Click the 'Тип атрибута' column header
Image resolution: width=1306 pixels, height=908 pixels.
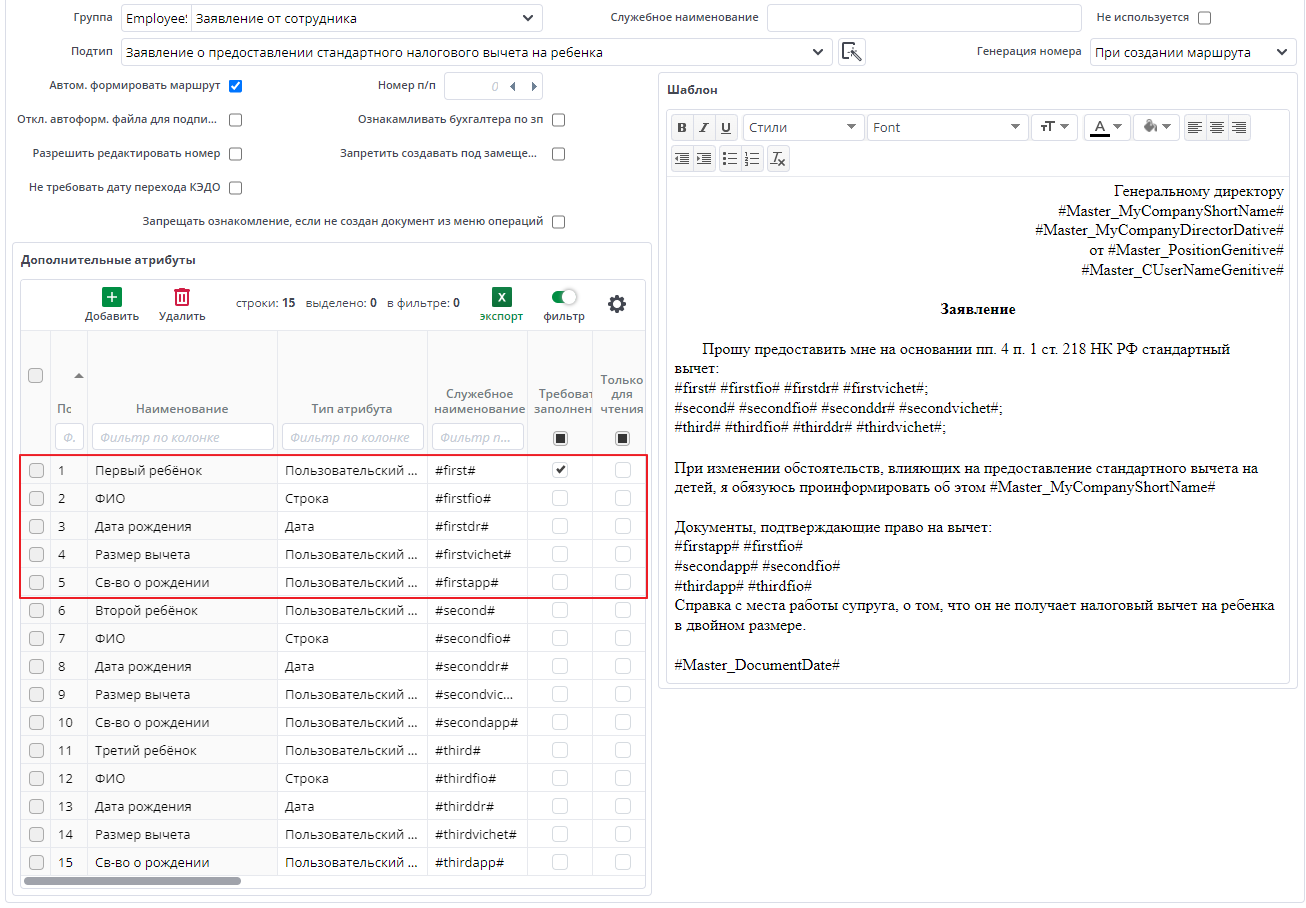coord(352,408)
